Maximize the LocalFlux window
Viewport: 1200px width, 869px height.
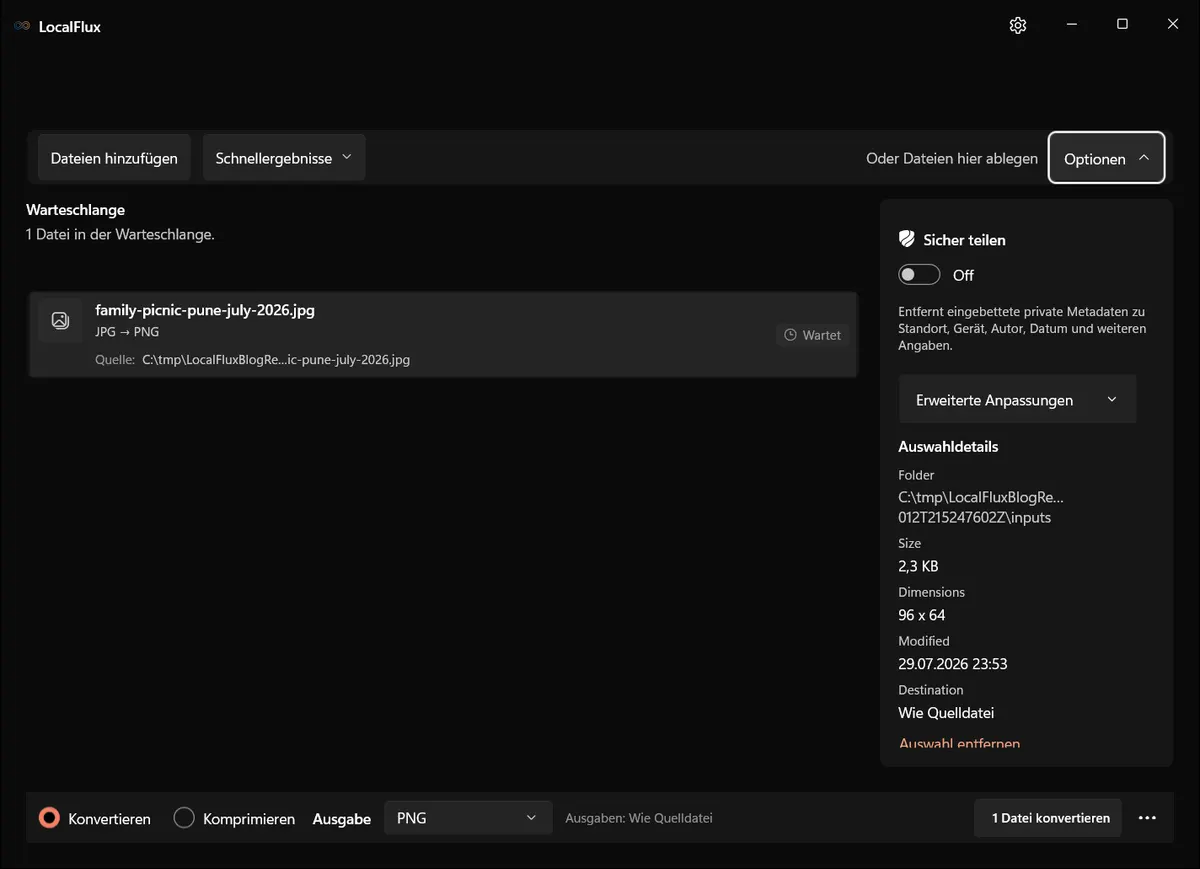point(1122,25)
